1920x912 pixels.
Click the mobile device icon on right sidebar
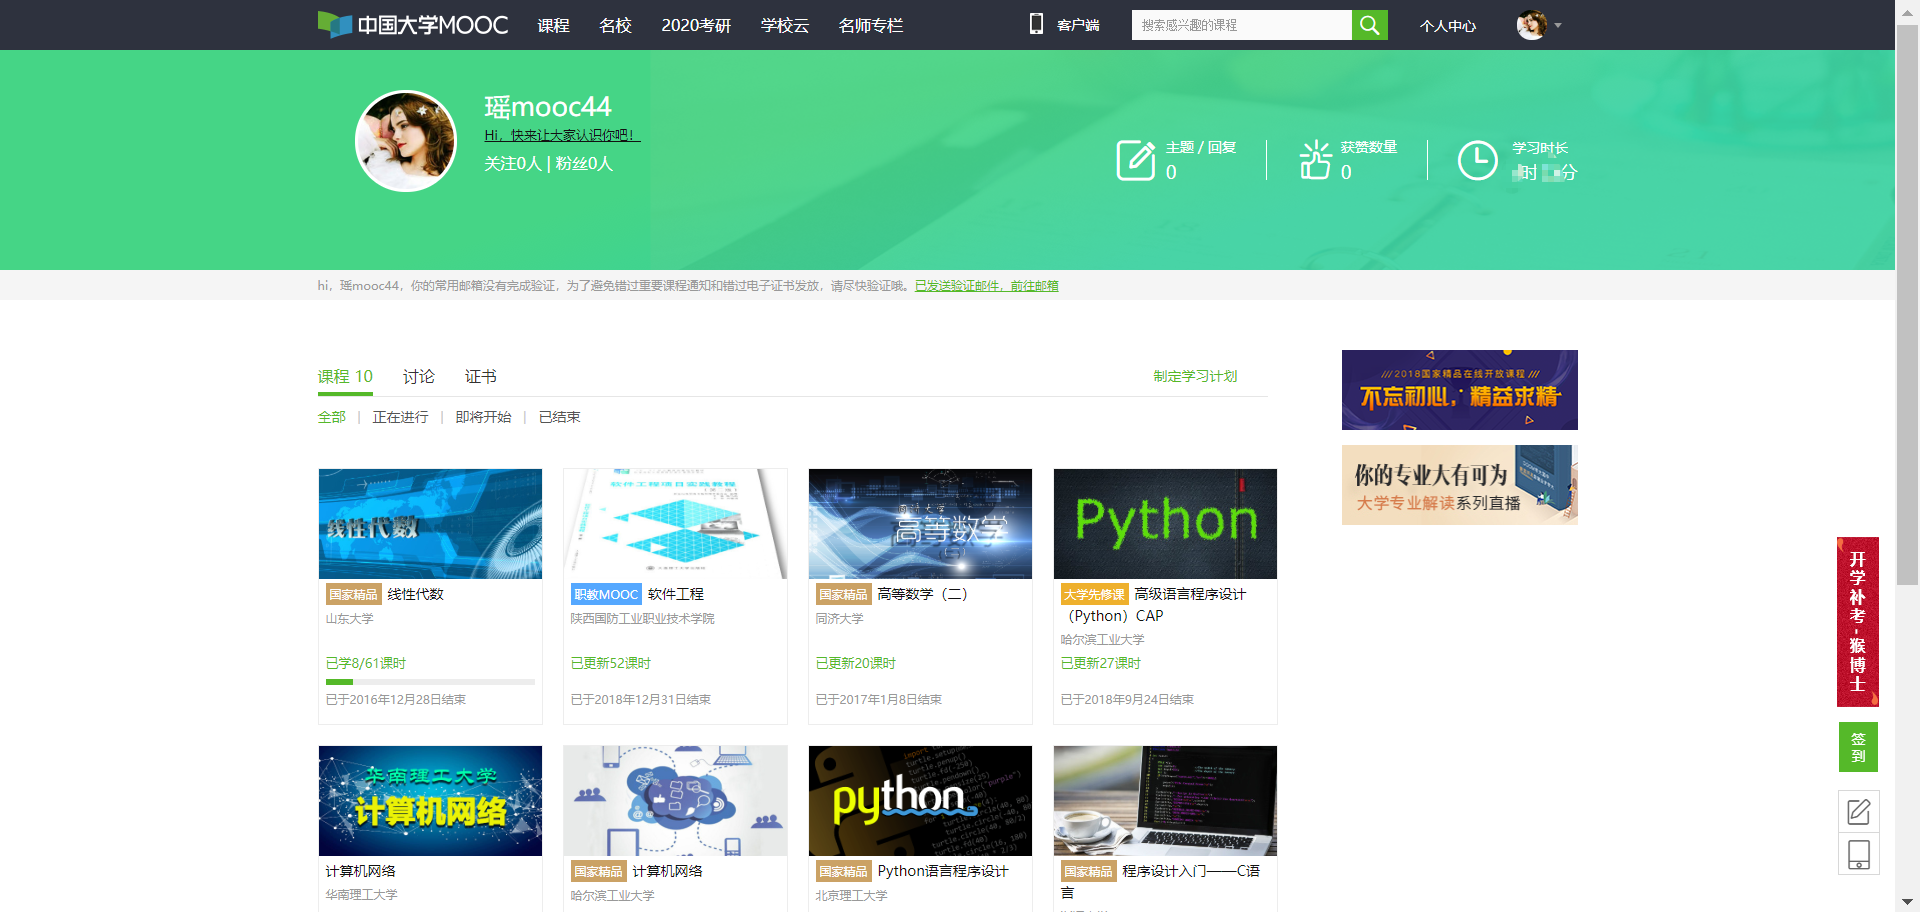pyautogui.click(x=1858, y=854)
